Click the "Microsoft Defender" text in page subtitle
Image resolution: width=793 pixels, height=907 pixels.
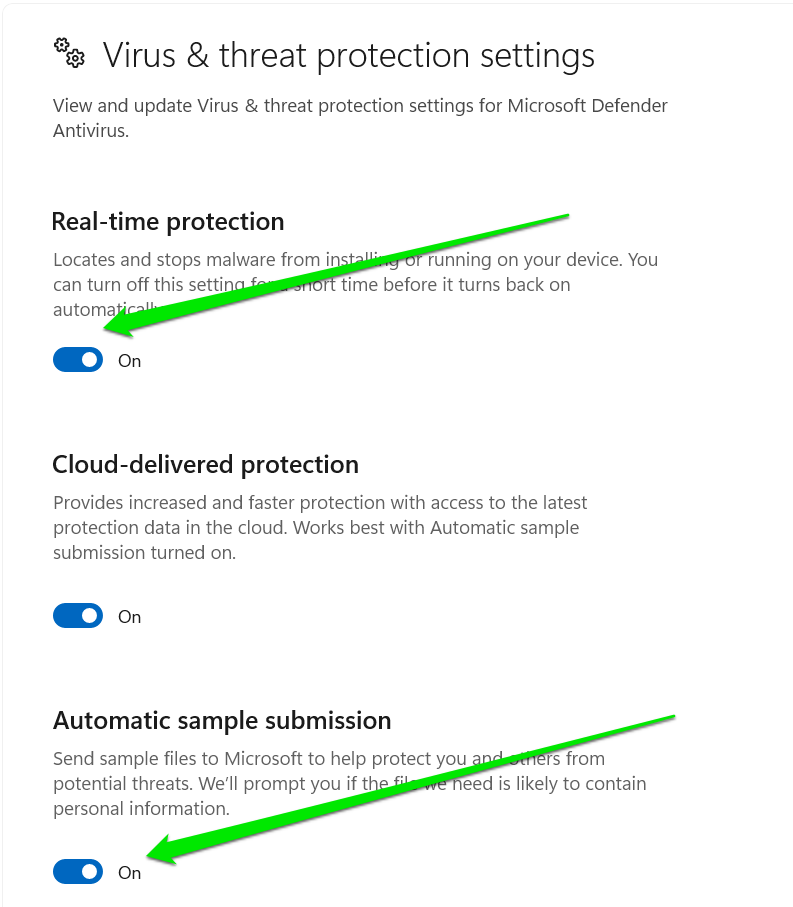coord(589,105)
